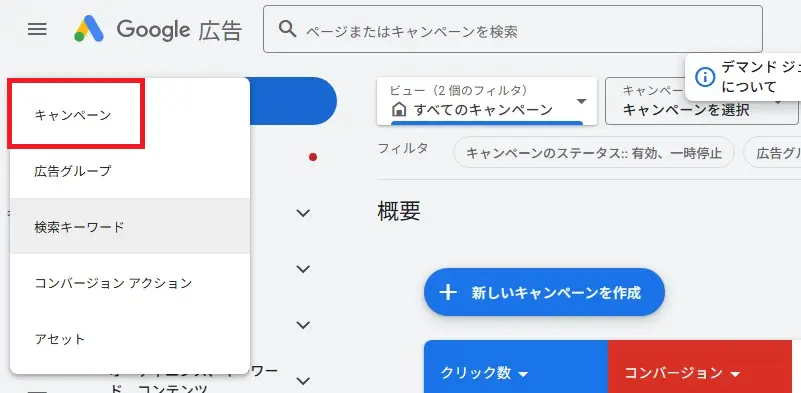
Task: Focus the ページまたはキャンペーンを検索 search field
Action: (x=512, y=29)
